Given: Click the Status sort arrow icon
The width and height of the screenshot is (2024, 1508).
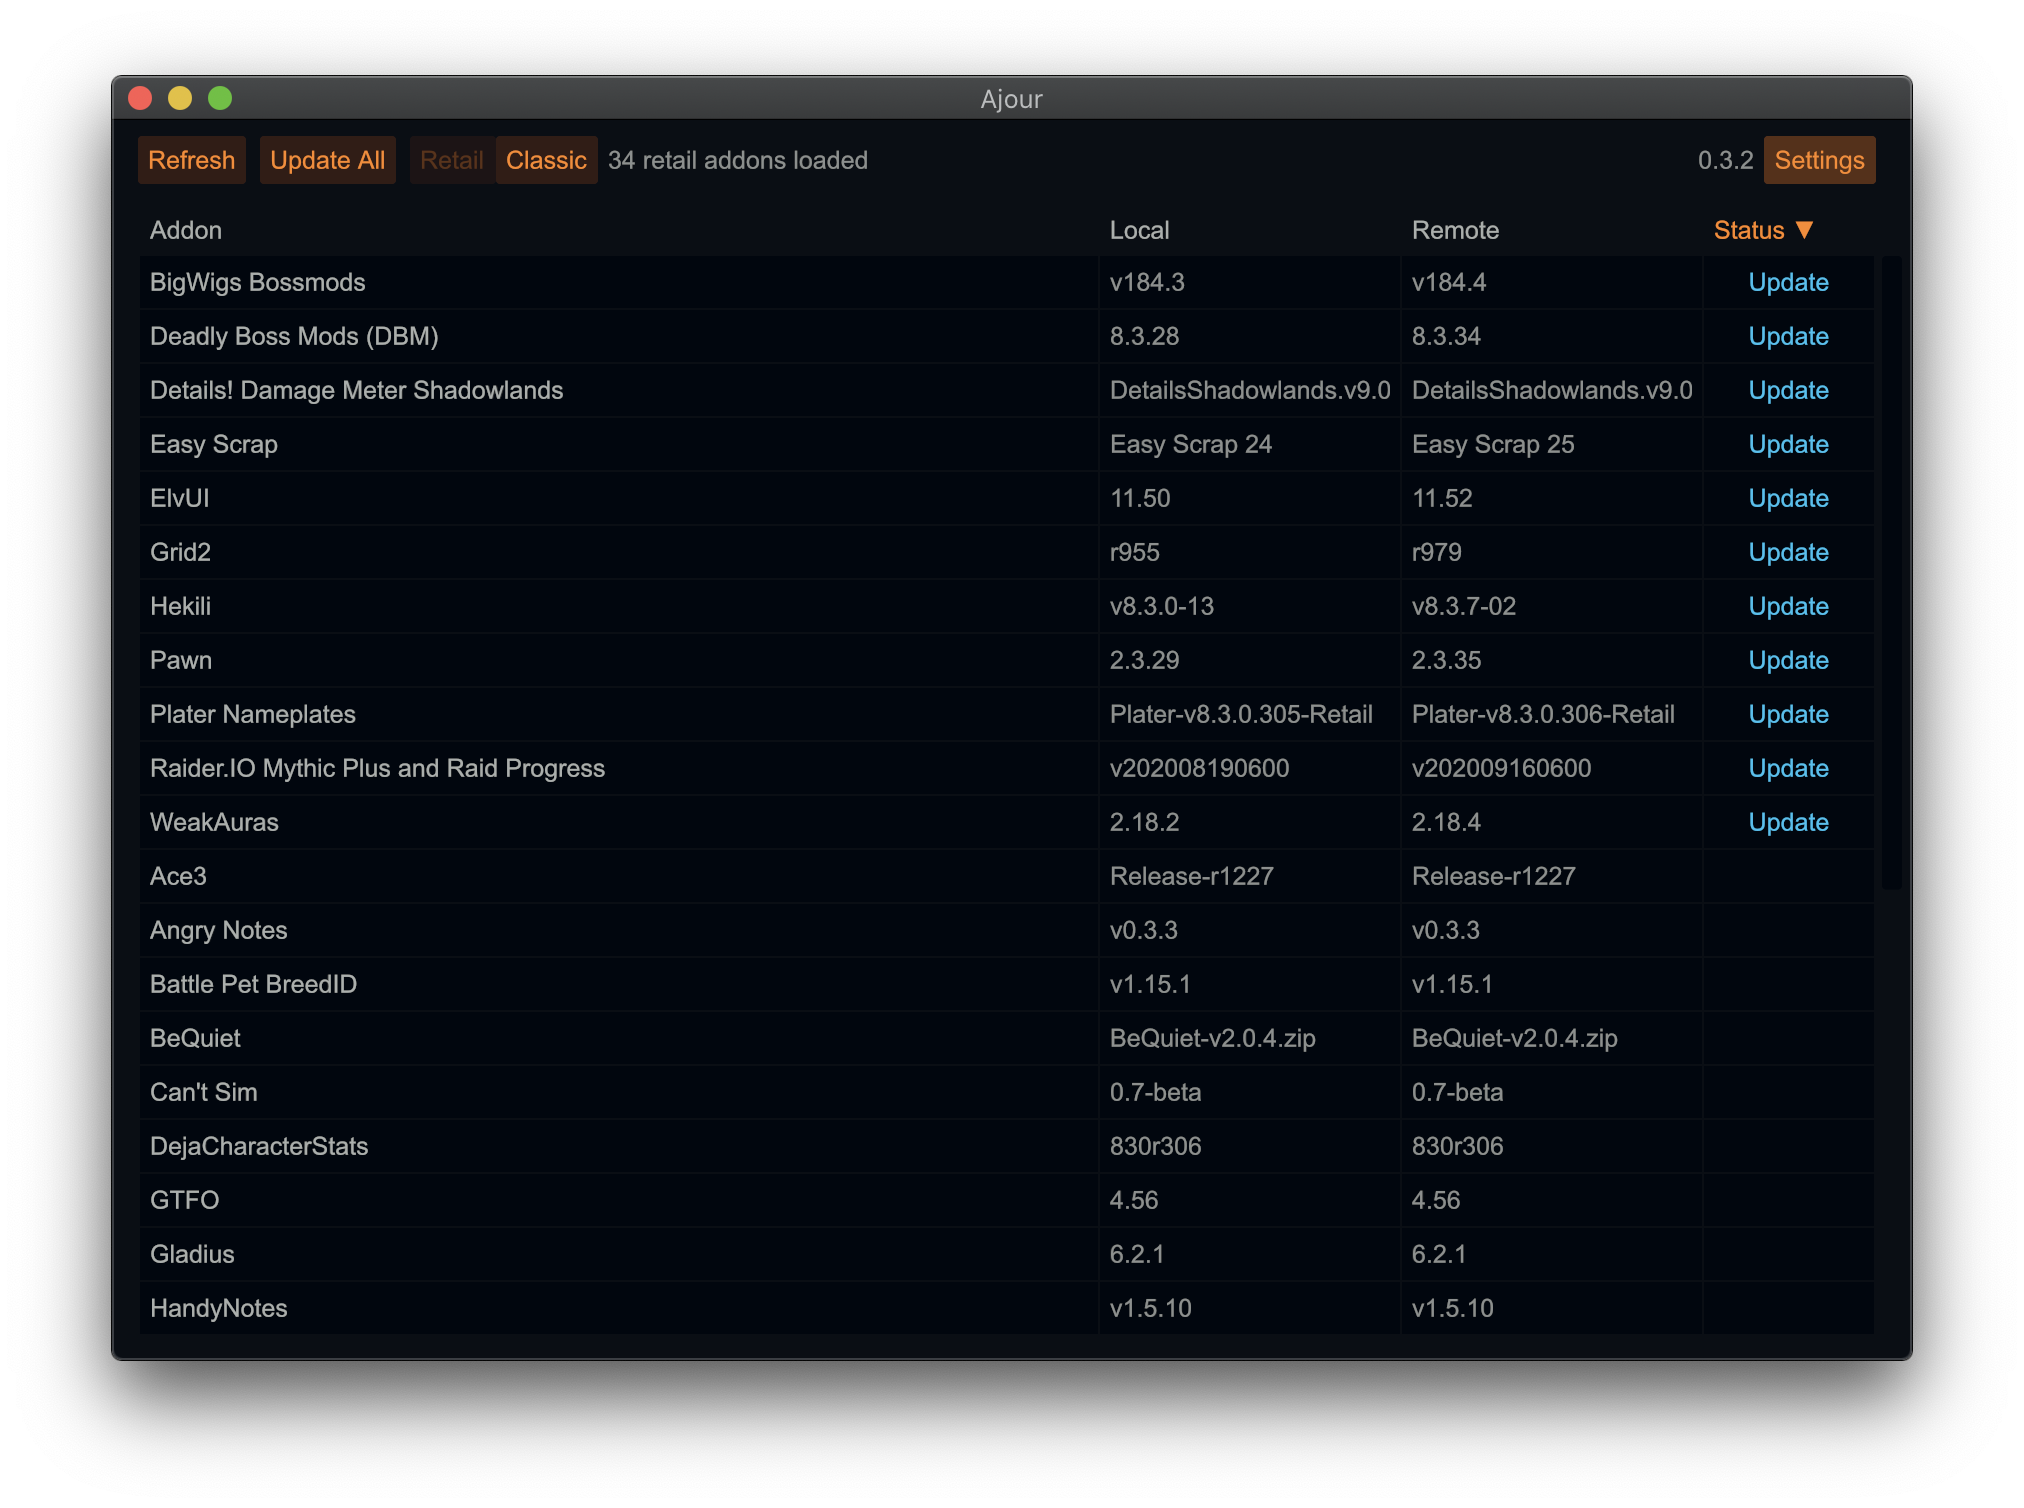Looking at the screenshot, I should (1804, 230).
